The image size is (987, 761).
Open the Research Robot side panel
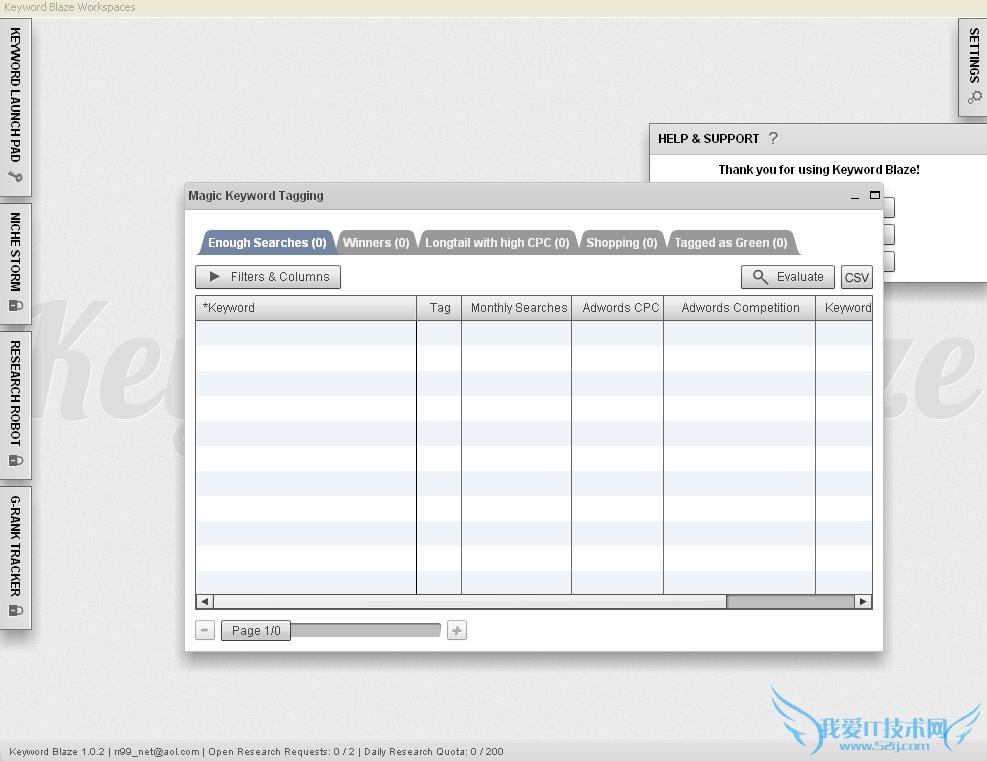(x=15, y=405)
